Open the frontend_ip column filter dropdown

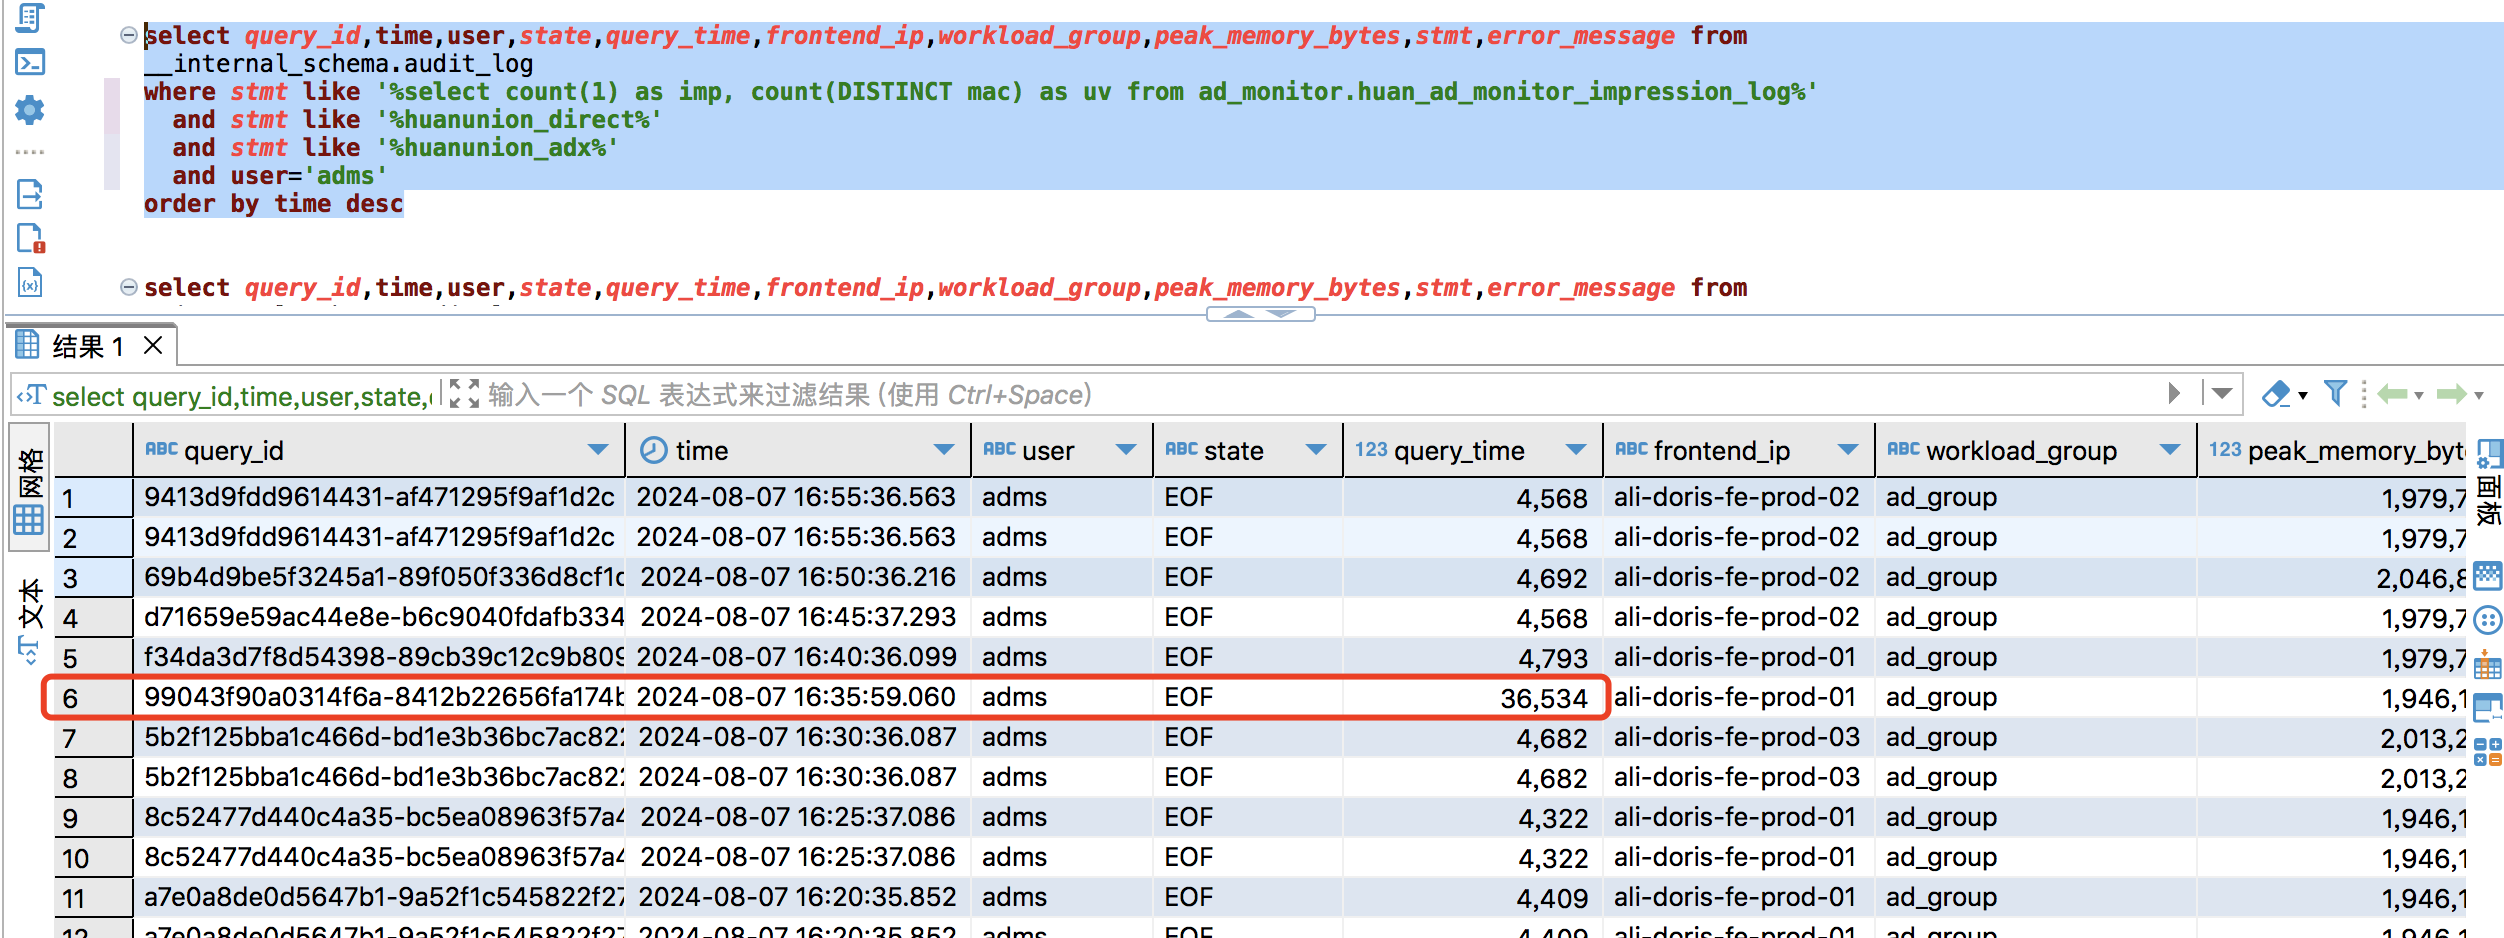point(1848,450)
